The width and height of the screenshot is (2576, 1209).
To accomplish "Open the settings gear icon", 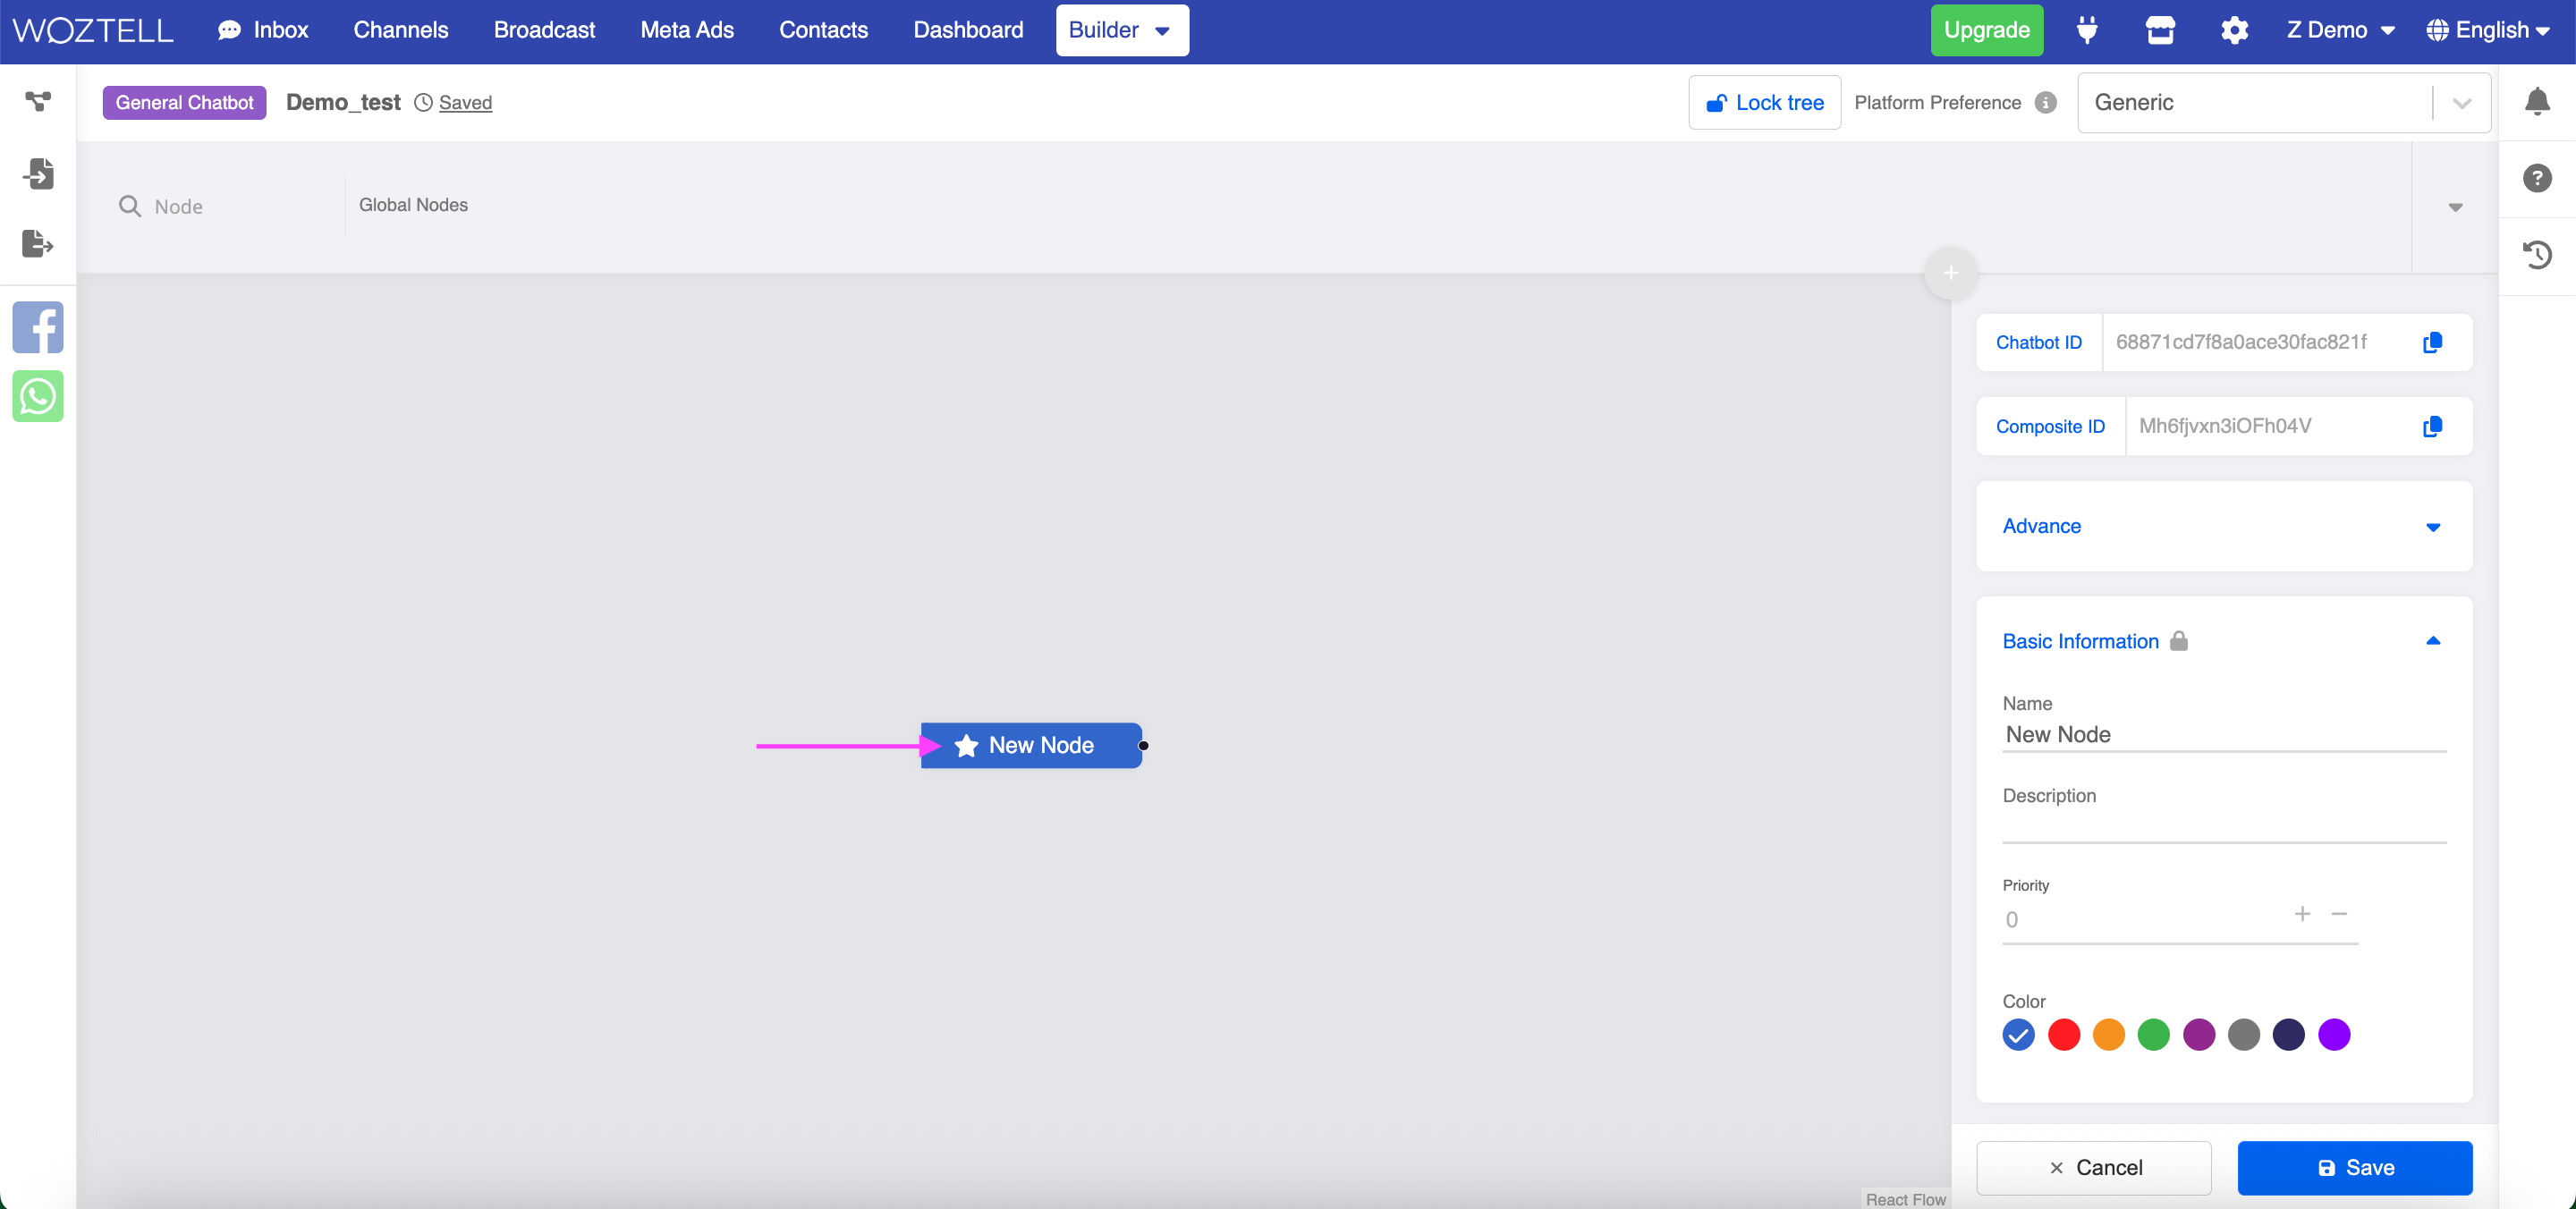I will (x=2234, y=30).
